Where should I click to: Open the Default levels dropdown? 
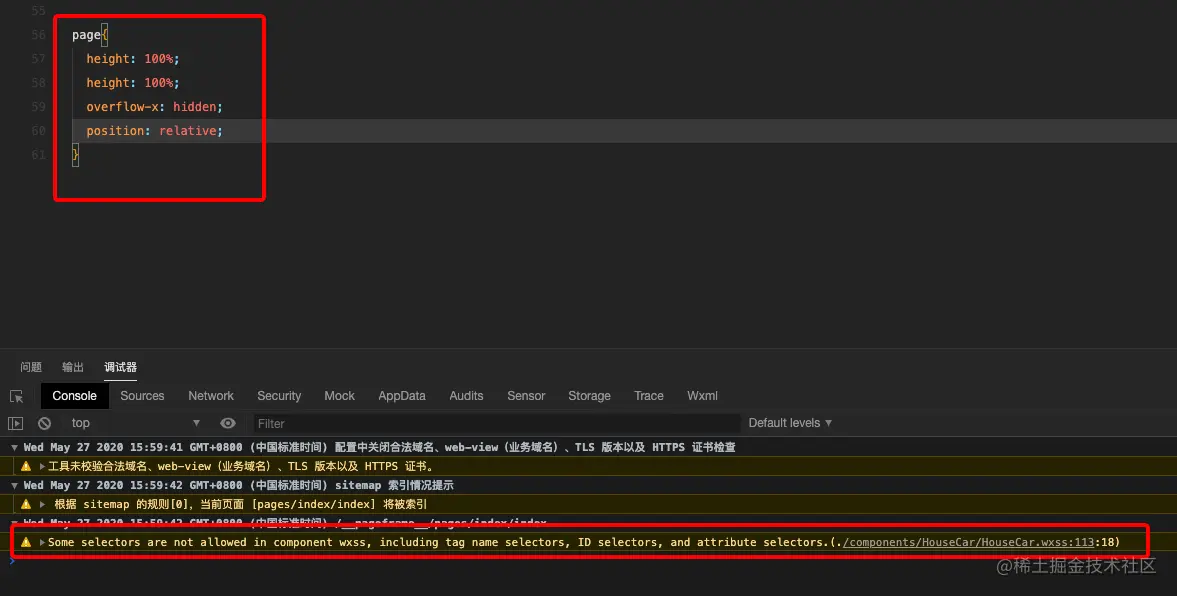coord(790,423)
